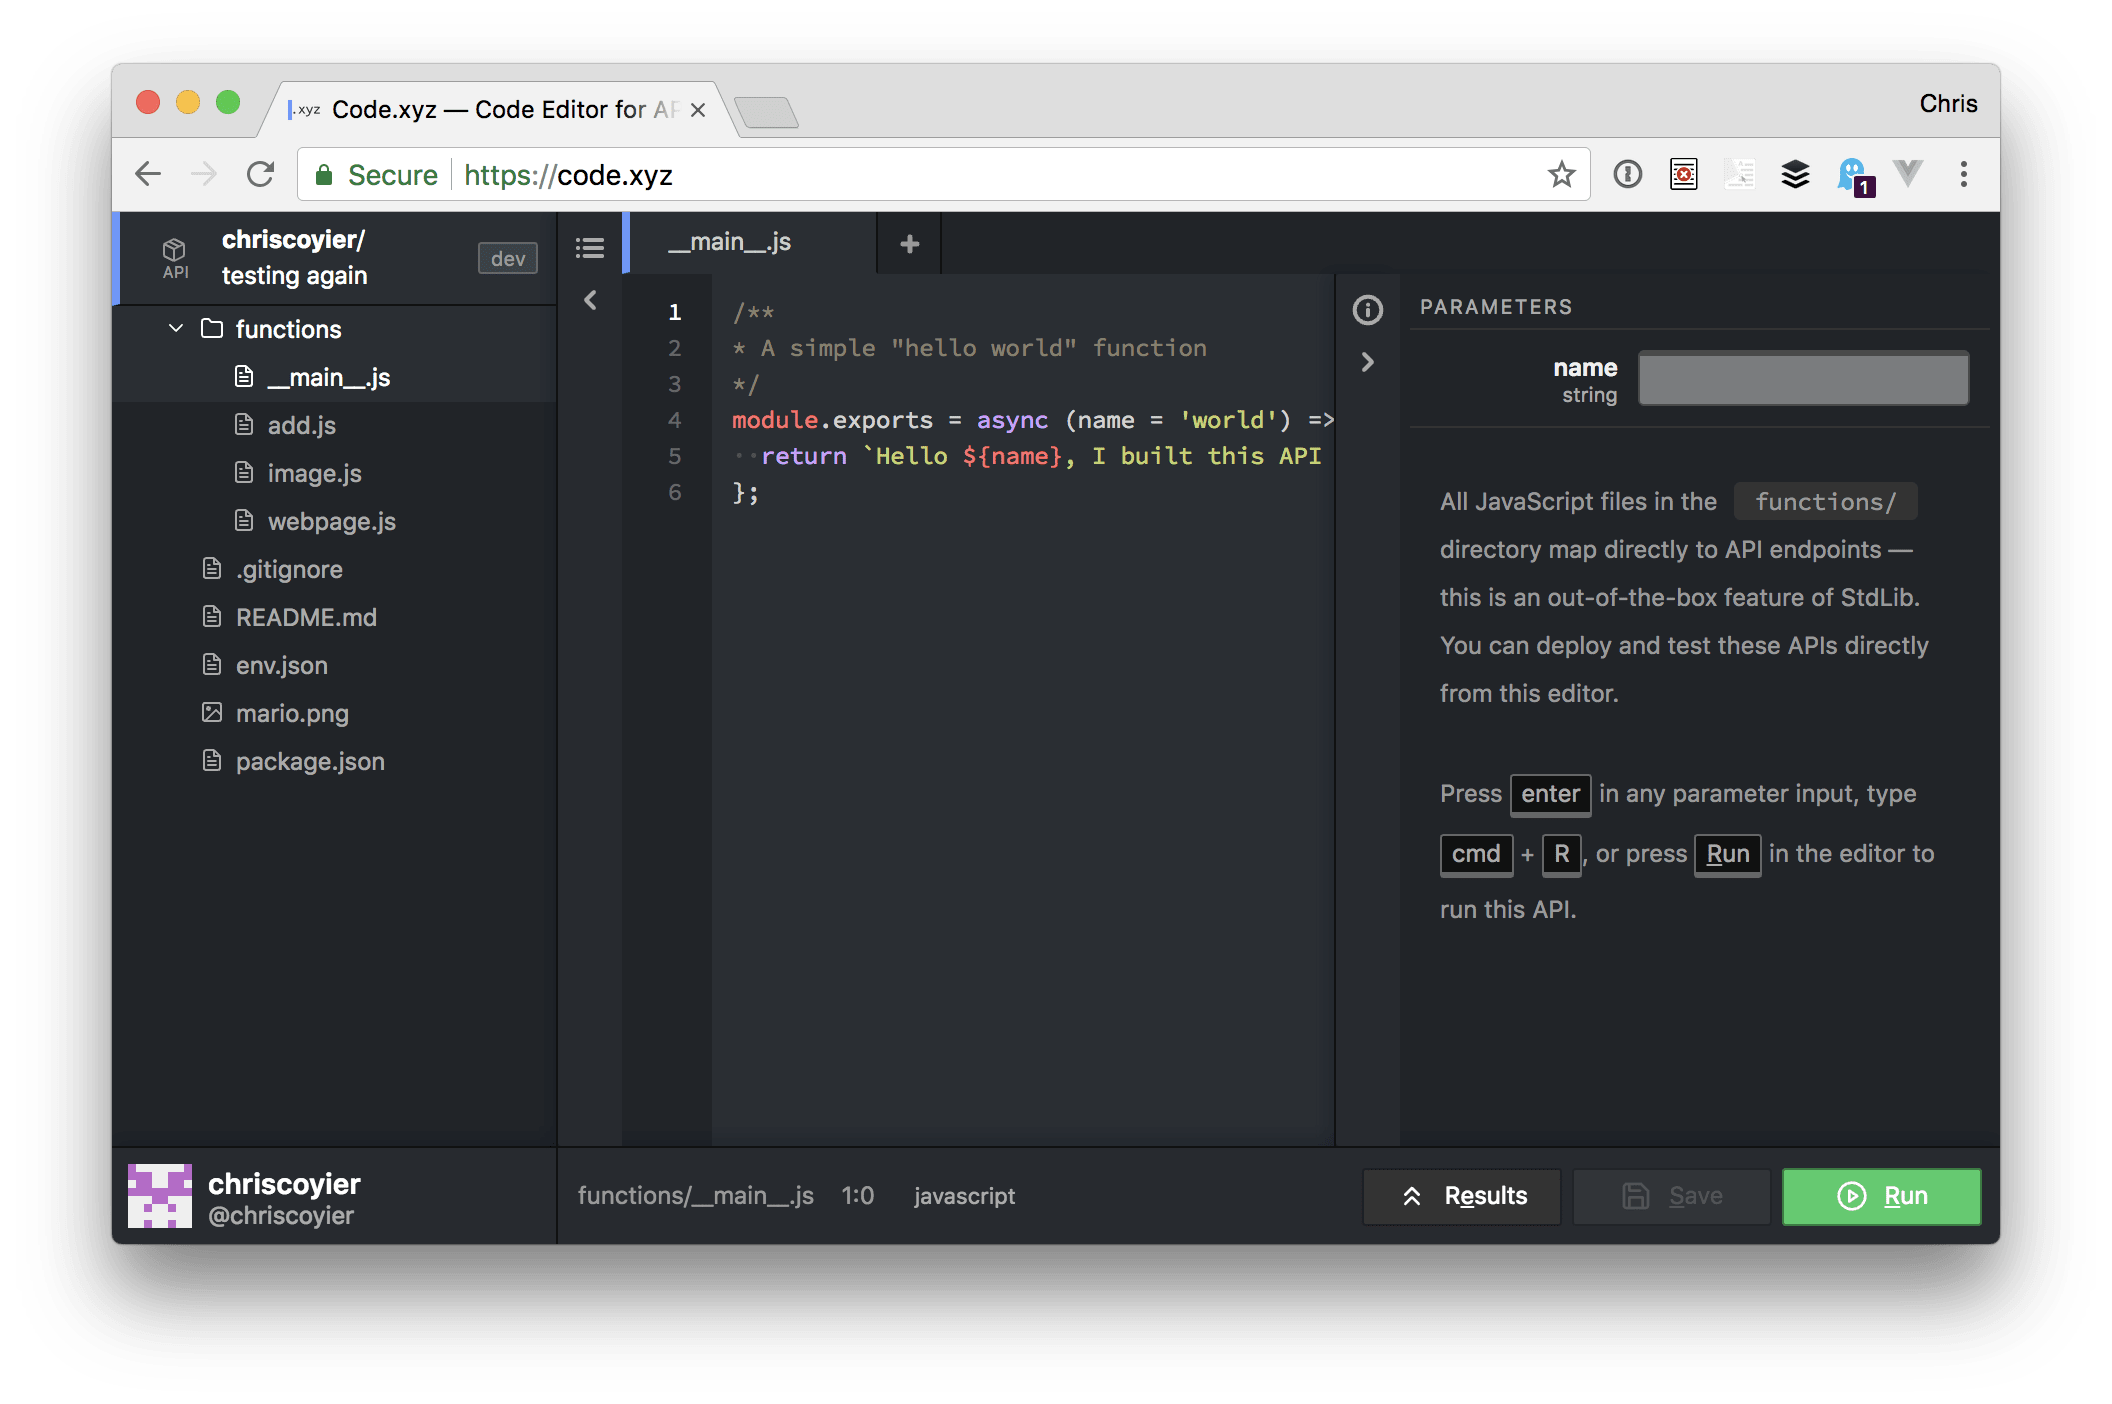Image resolution: width=2112 pixels, height=1404 pixels.
Task: Collapse the file tree with the chevron icon
Action: point(590,300)
